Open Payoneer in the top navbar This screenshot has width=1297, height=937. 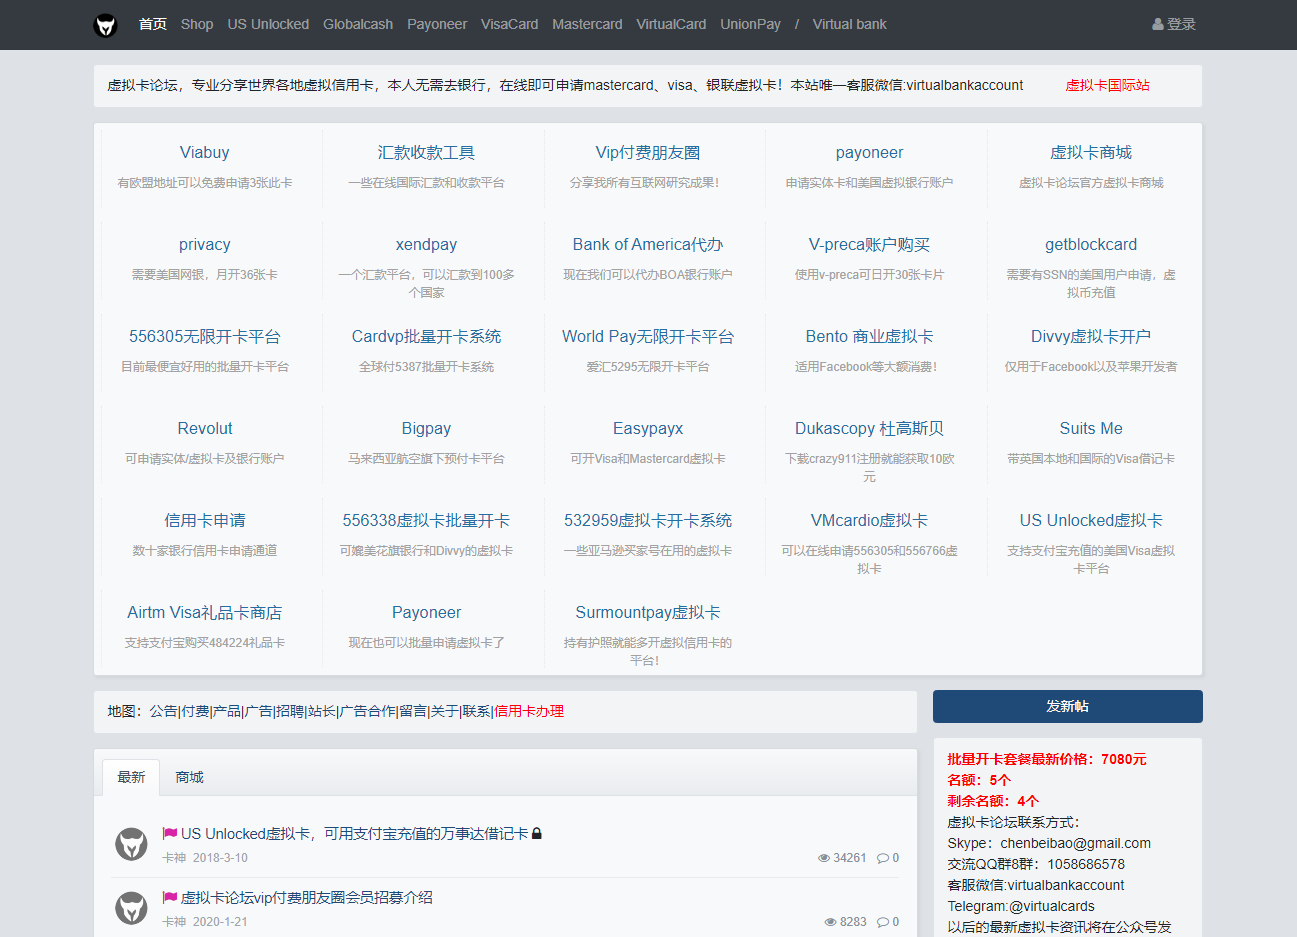click(437, 24)
